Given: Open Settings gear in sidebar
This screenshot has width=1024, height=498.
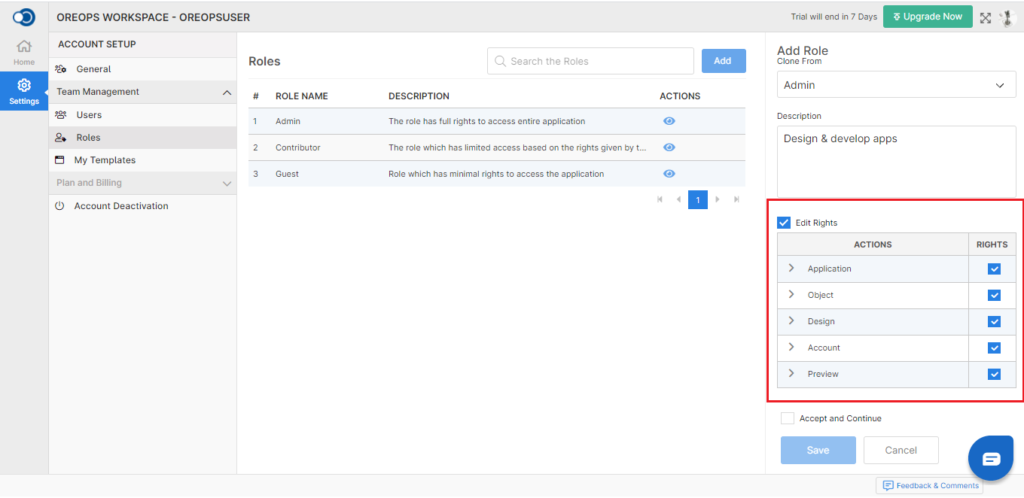Looking at the screenshot, I should click(24, 91).
